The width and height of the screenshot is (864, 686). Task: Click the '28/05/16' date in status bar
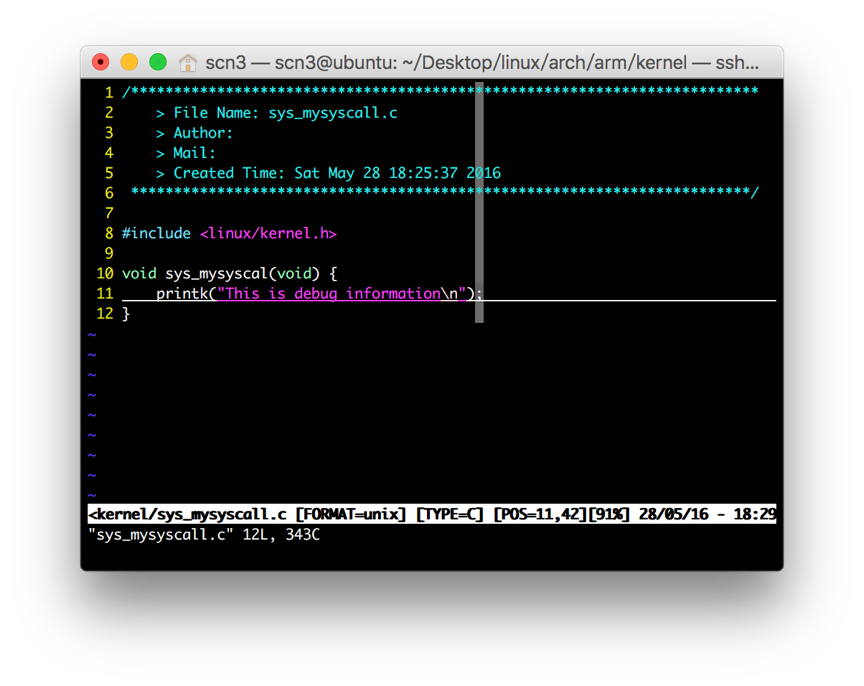click(673, 515)
